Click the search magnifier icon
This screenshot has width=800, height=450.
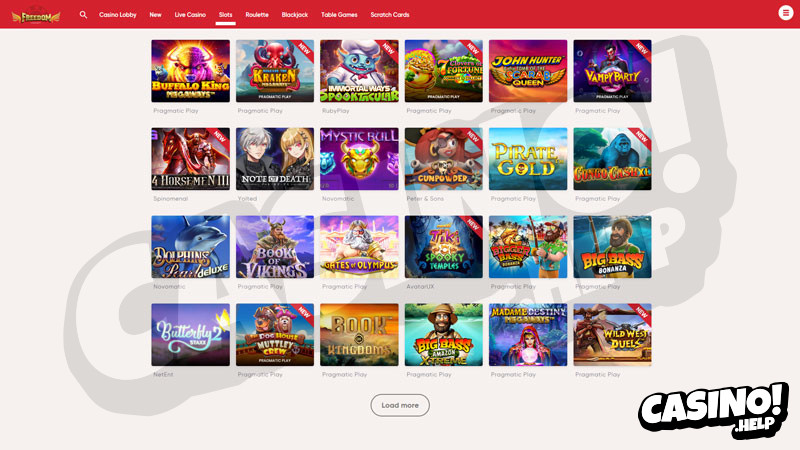pos(83,15)
